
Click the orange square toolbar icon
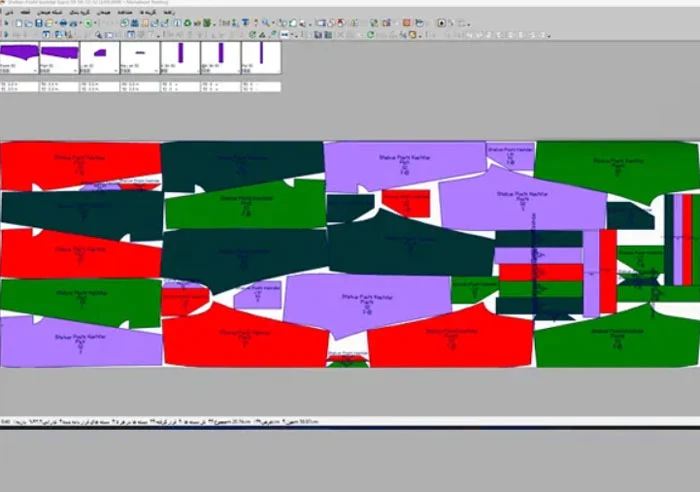point(406,23)
